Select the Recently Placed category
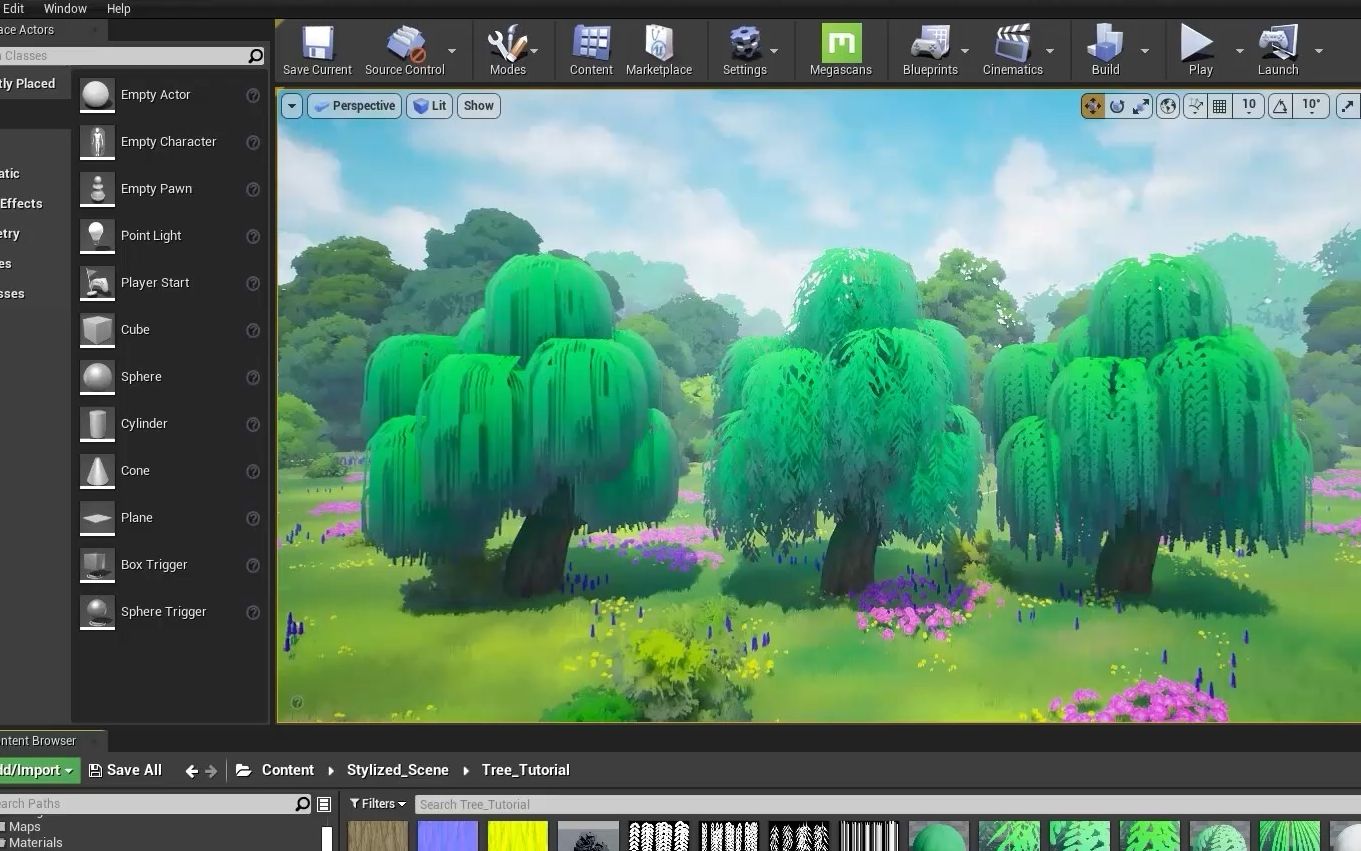 tap(35, 84)
